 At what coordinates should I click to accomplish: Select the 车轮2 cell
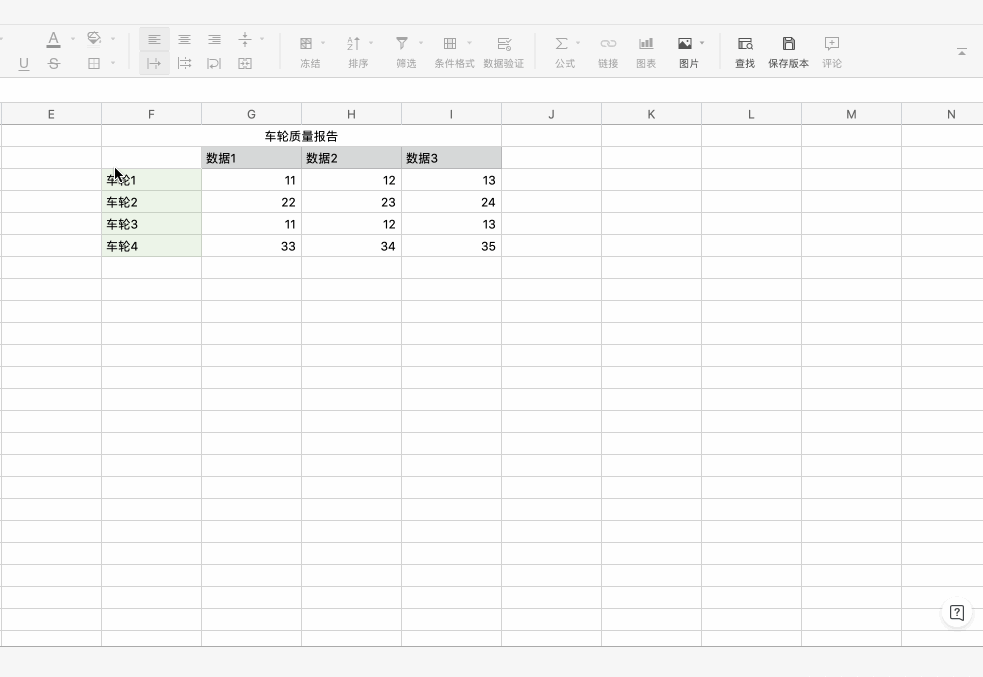pos(151,202)
